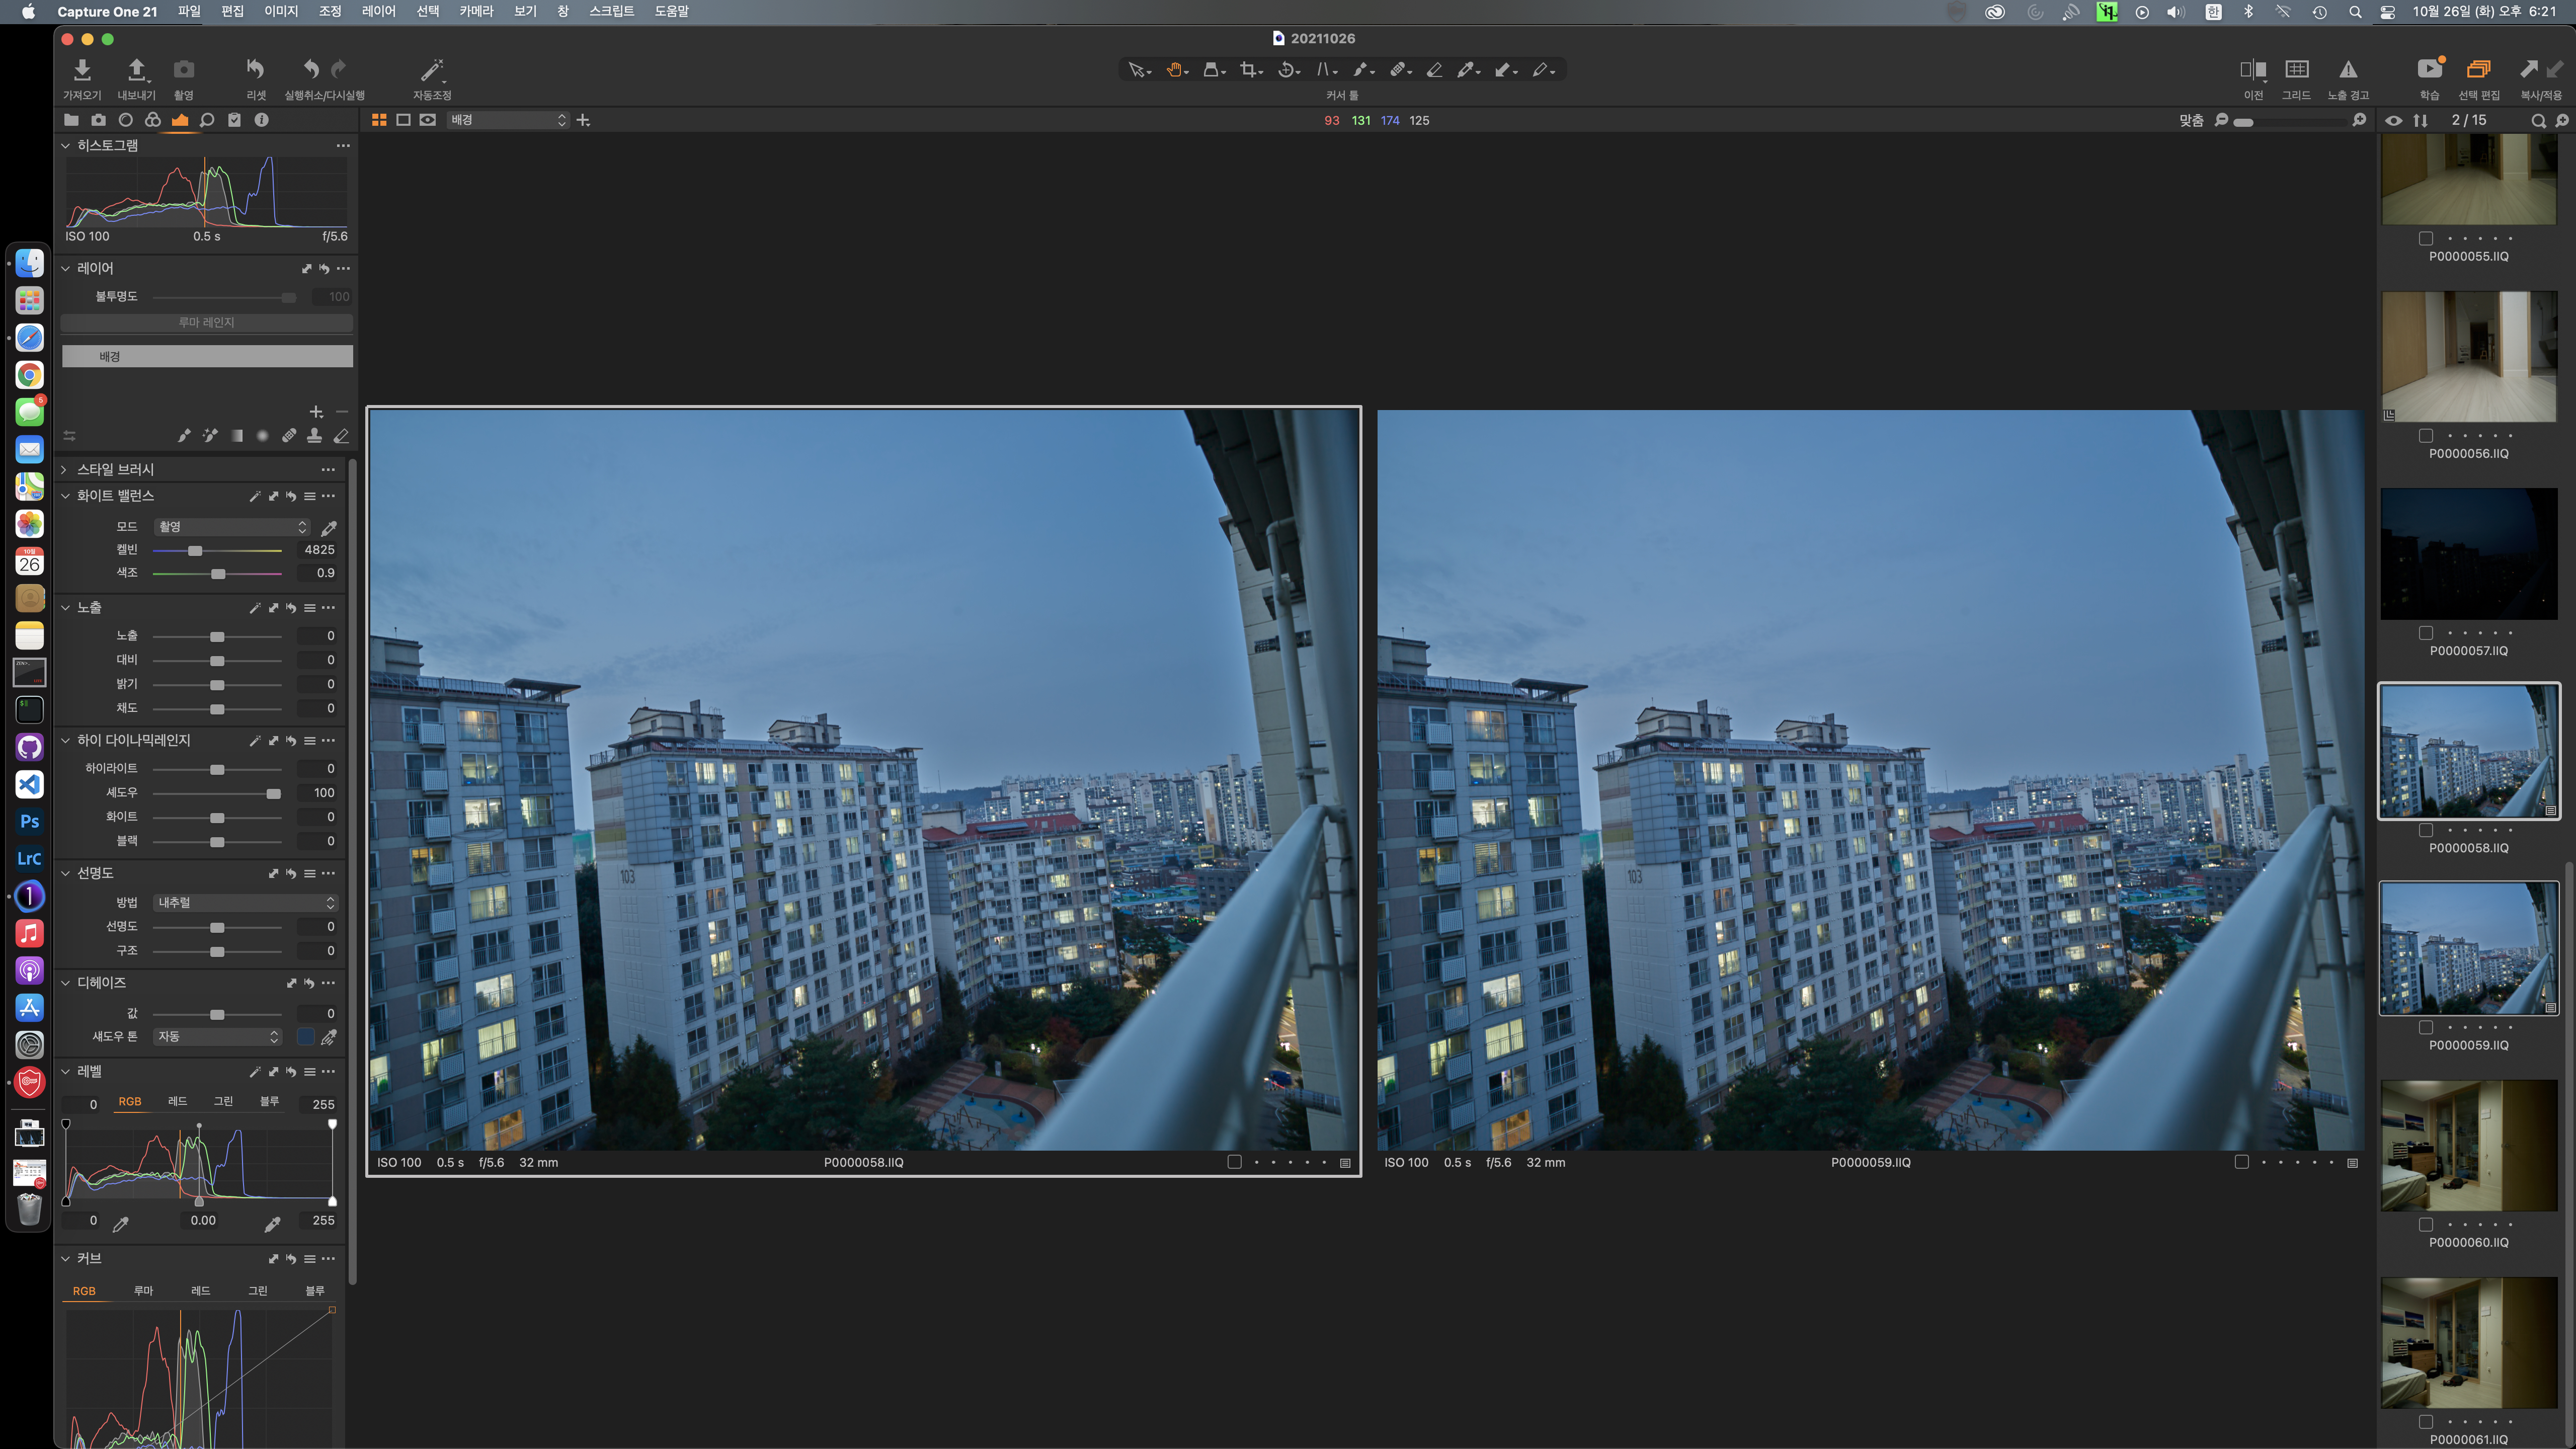Check the tag box for thumbnail P0000057.IIQ

point(2425,633)
